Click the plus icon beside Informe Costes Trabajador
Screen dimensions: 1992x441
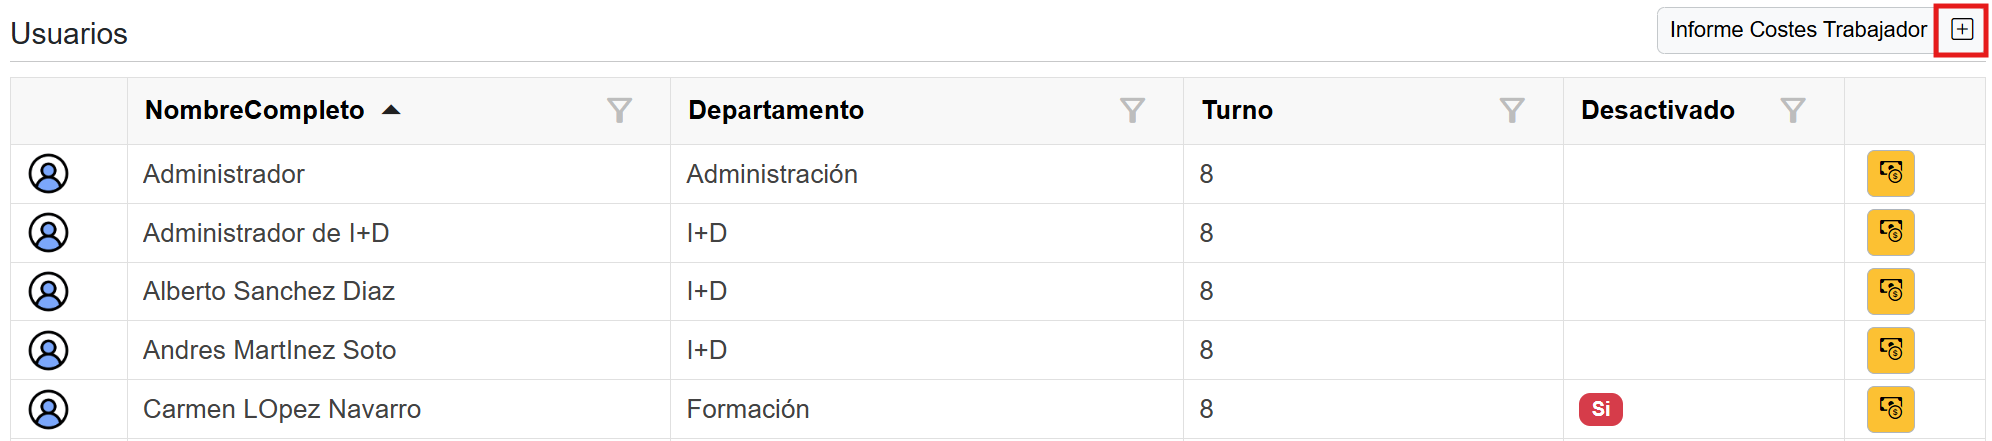(1962, 29)
